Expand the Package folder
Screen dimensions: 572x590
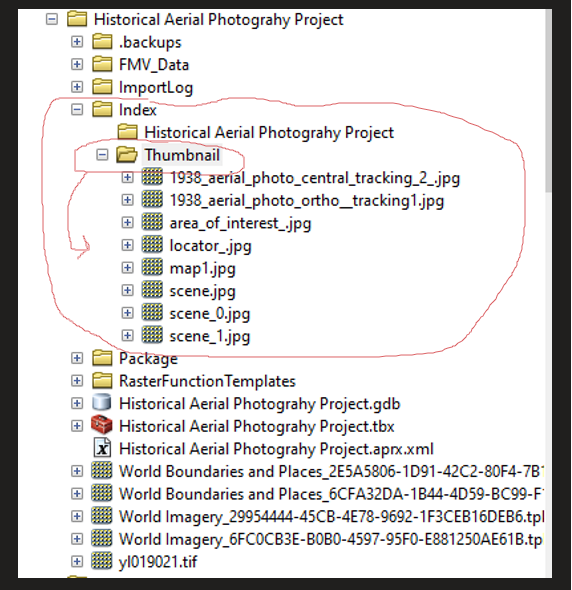pos(77,358)
